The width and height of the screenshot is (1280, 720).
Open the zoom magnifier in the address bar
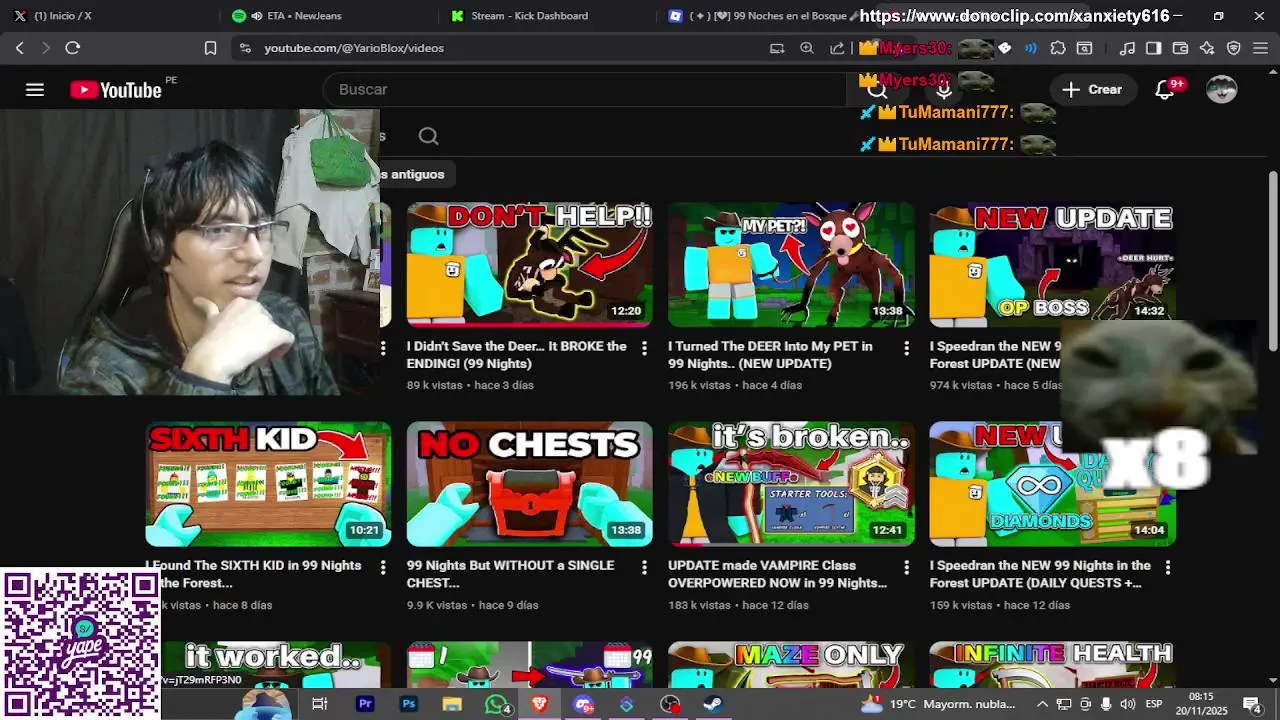tap(807, 48)
